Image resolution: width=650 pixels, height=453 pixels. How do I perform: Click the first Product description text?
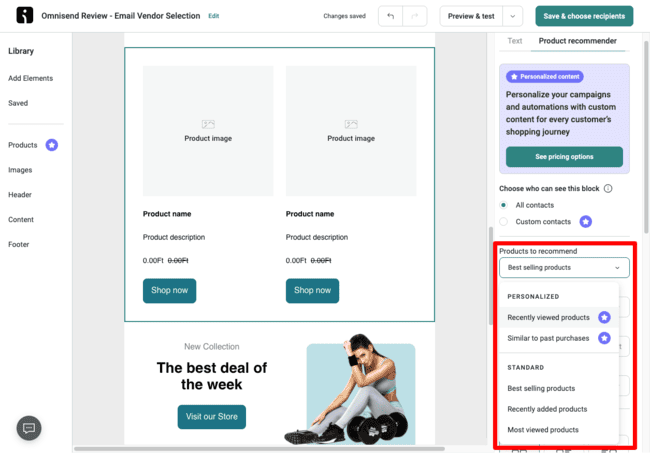coord(174,237)
